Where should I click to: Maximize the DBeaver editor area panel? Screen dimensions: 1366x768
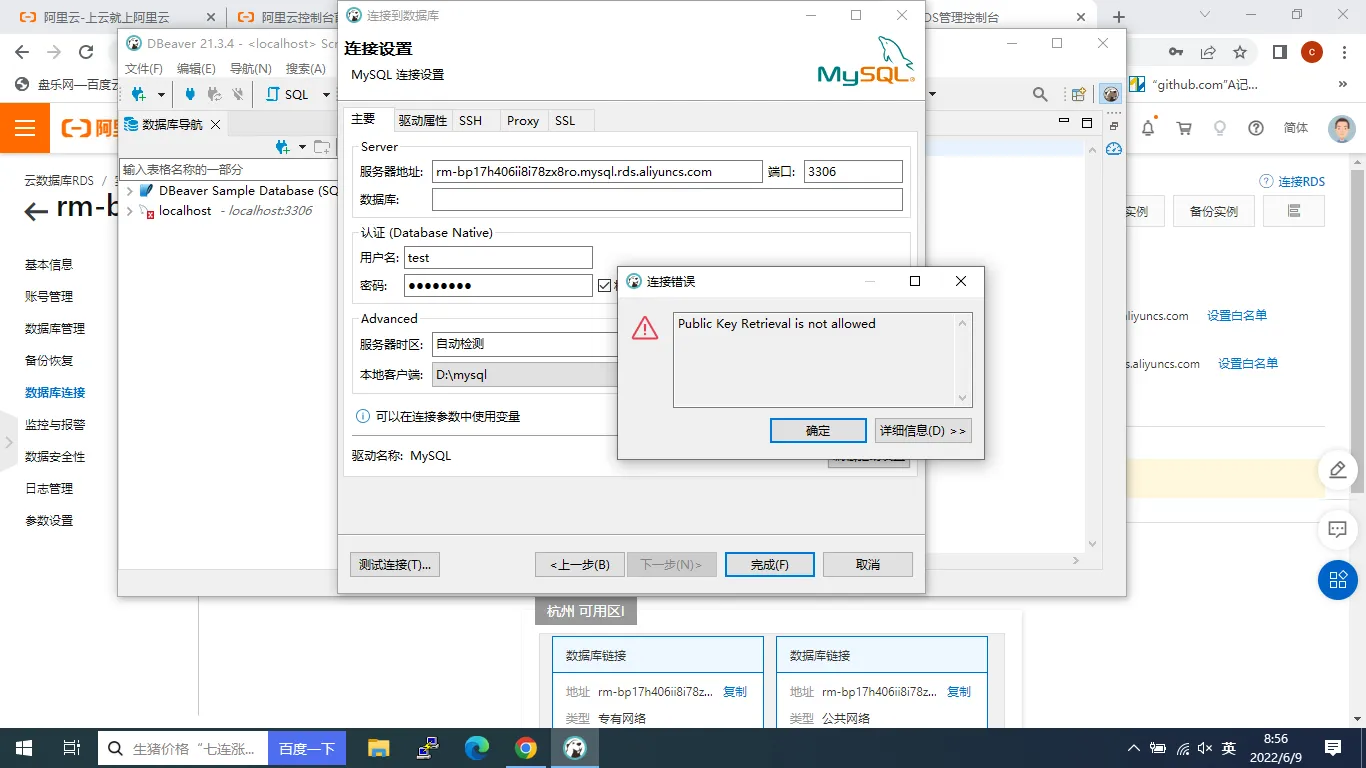click(x=1087, y=123)
